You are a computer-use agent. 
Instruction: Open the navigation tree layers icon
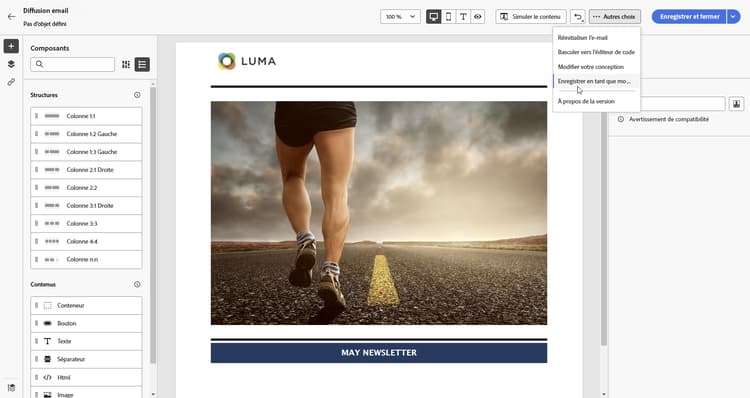pos(11,64)
